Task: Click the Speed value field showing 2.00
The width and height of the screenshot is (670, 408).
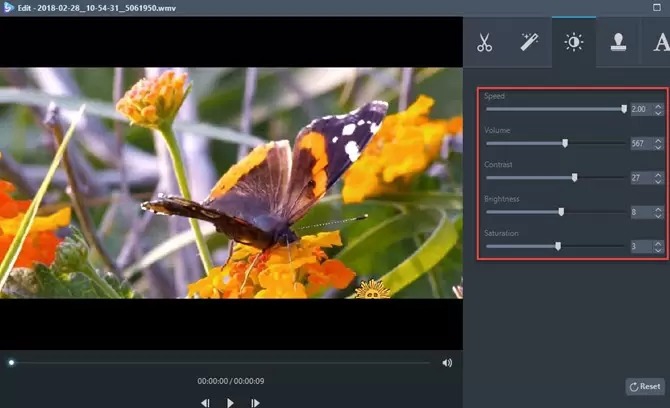Action: coord(641,109)
